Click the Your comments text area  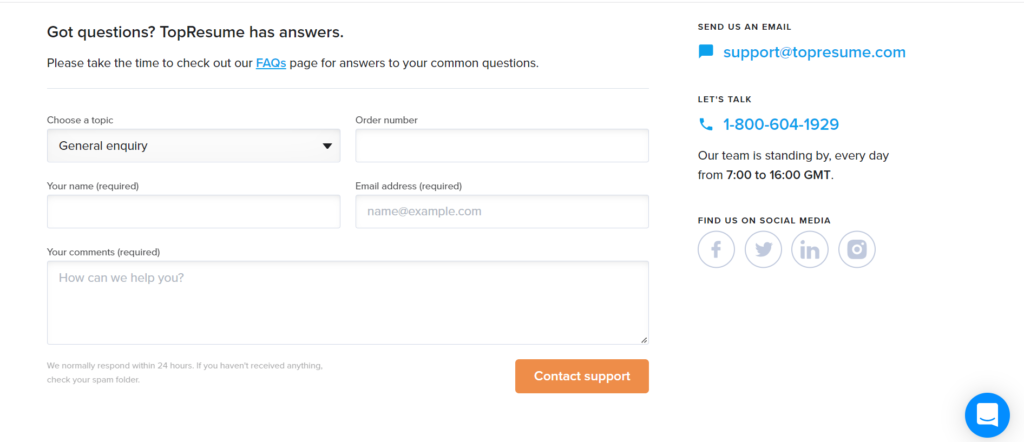pyautogui.click(x=347, y=302)
